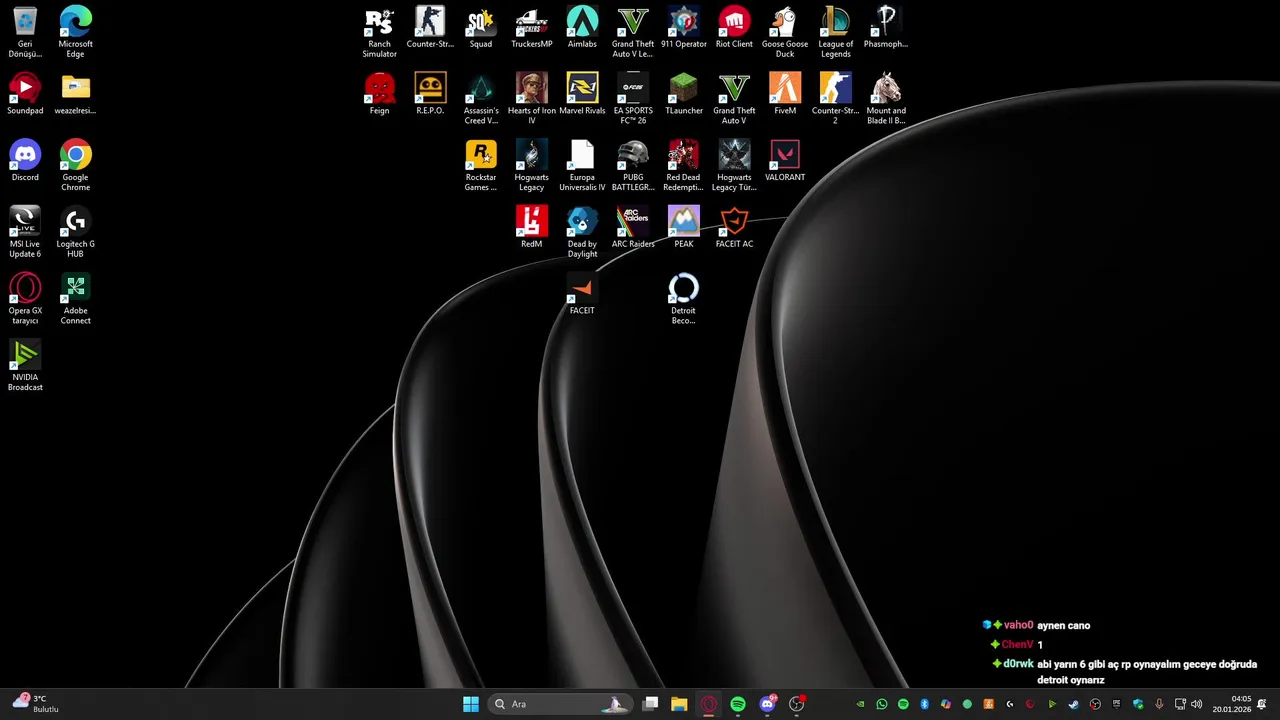Launch Microsoft Edge from the desktop
Image resolution: width=1280 pixels, height=720 pixels.
(76, 32)
